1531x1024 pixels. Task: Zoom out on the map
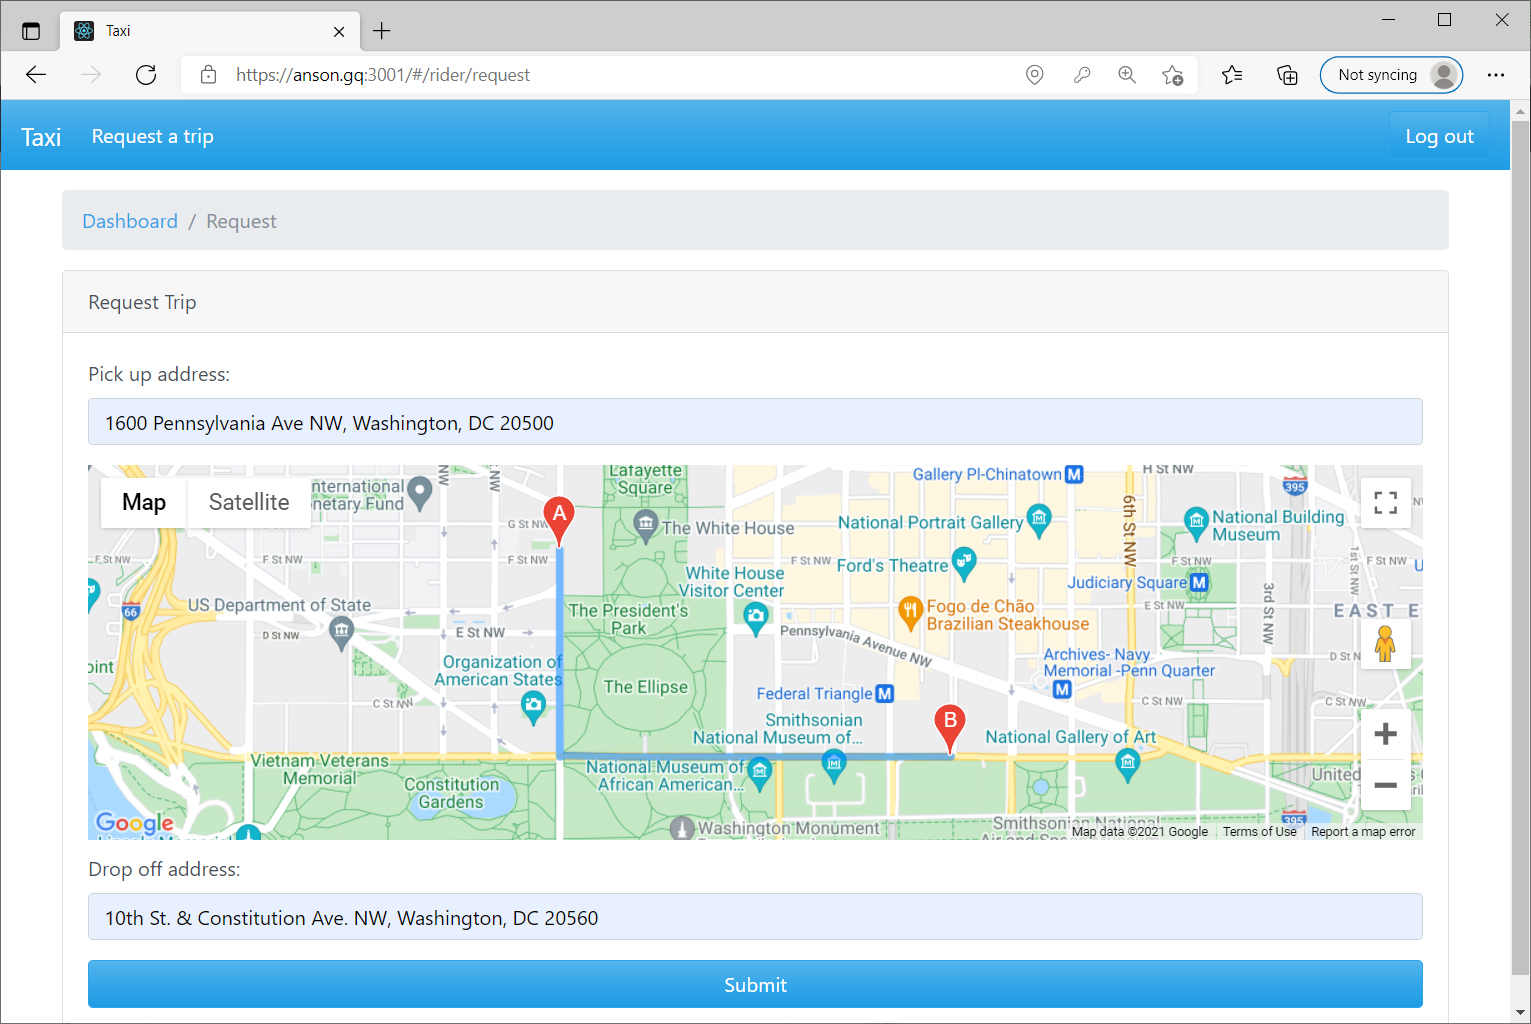click(x=1385, y=785)
